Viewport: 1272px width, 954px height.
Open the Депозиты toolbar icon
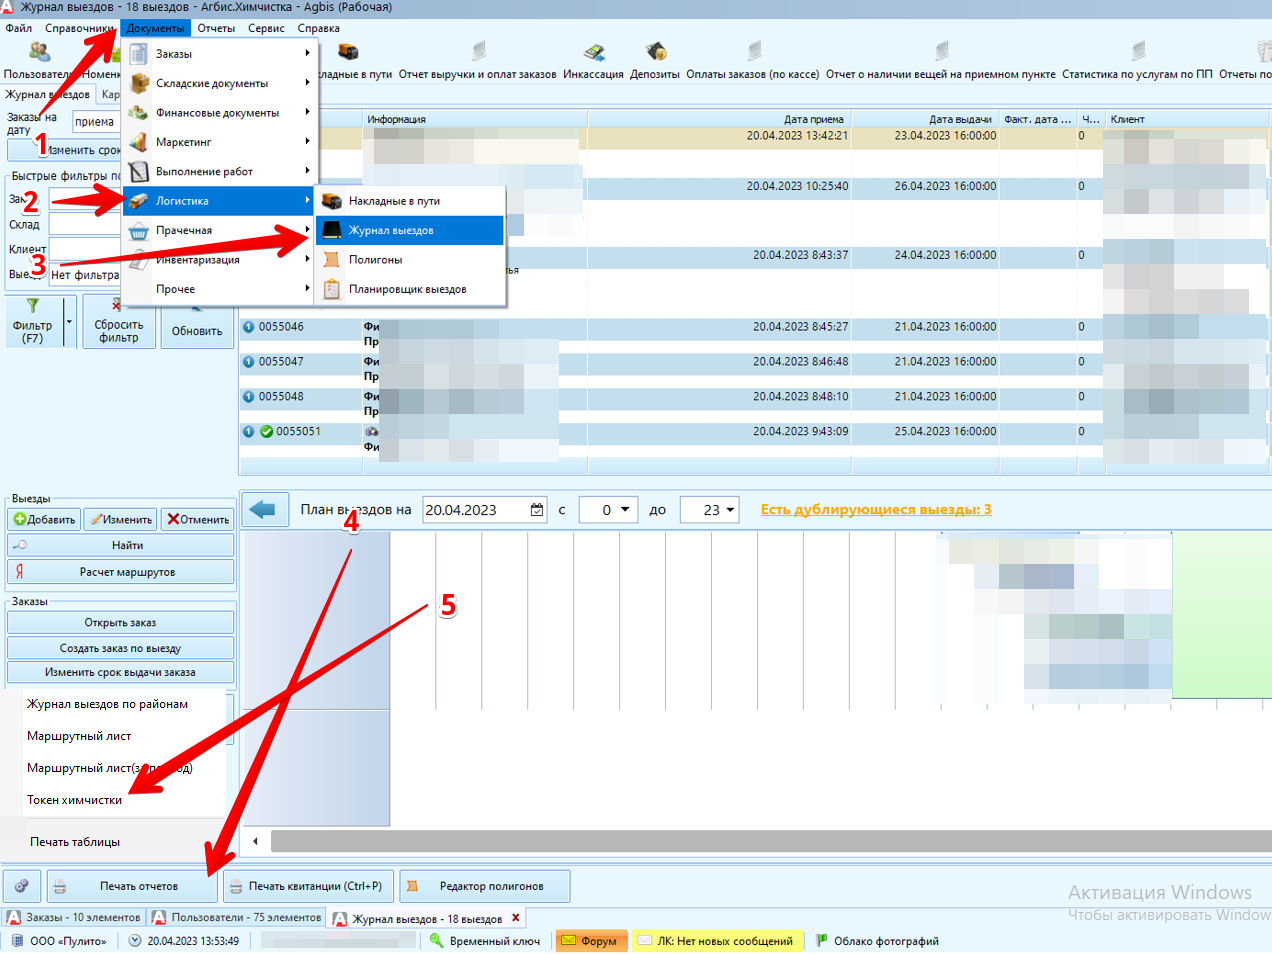(x=656, y=52)
